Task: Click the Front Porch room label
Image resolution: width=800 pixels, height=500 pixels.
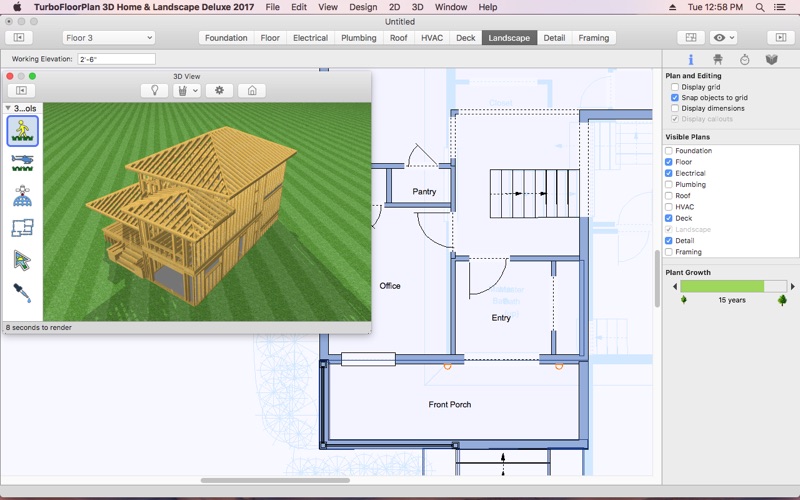Action: (x=449, y=405)
